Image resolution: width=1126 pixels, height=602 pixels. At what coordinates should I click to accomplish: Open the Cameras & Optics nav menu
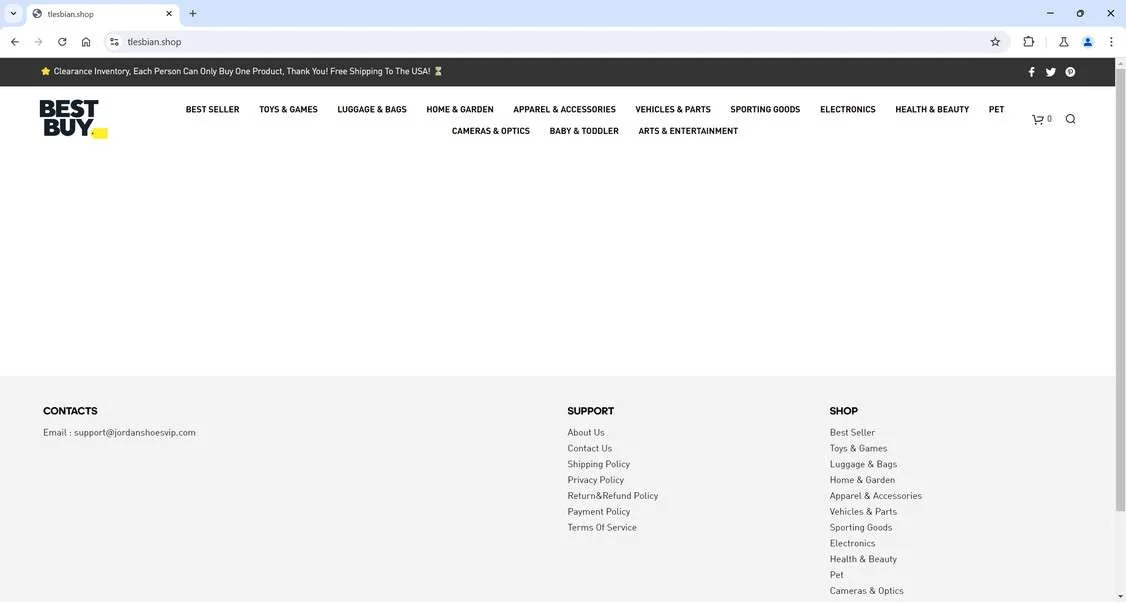(x=490, y=131)
